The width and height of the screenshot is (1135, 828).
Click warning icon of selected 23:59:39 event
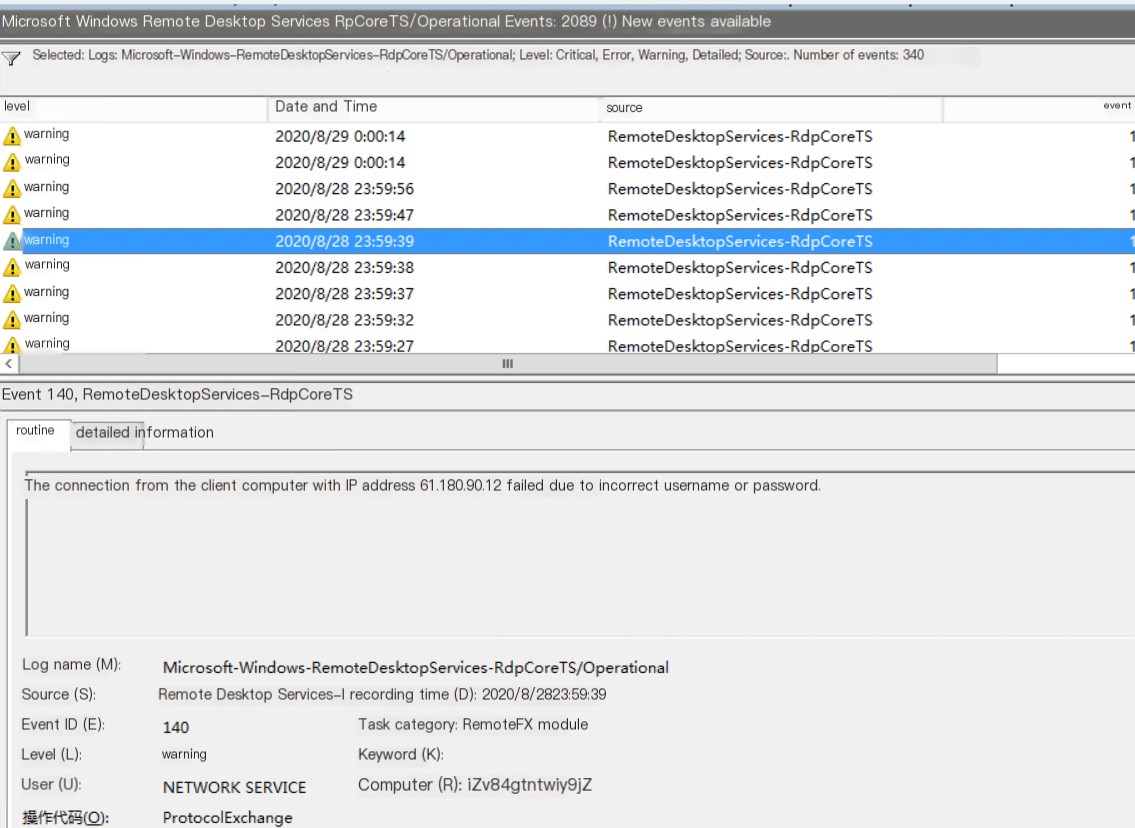[x=12, y=241]
